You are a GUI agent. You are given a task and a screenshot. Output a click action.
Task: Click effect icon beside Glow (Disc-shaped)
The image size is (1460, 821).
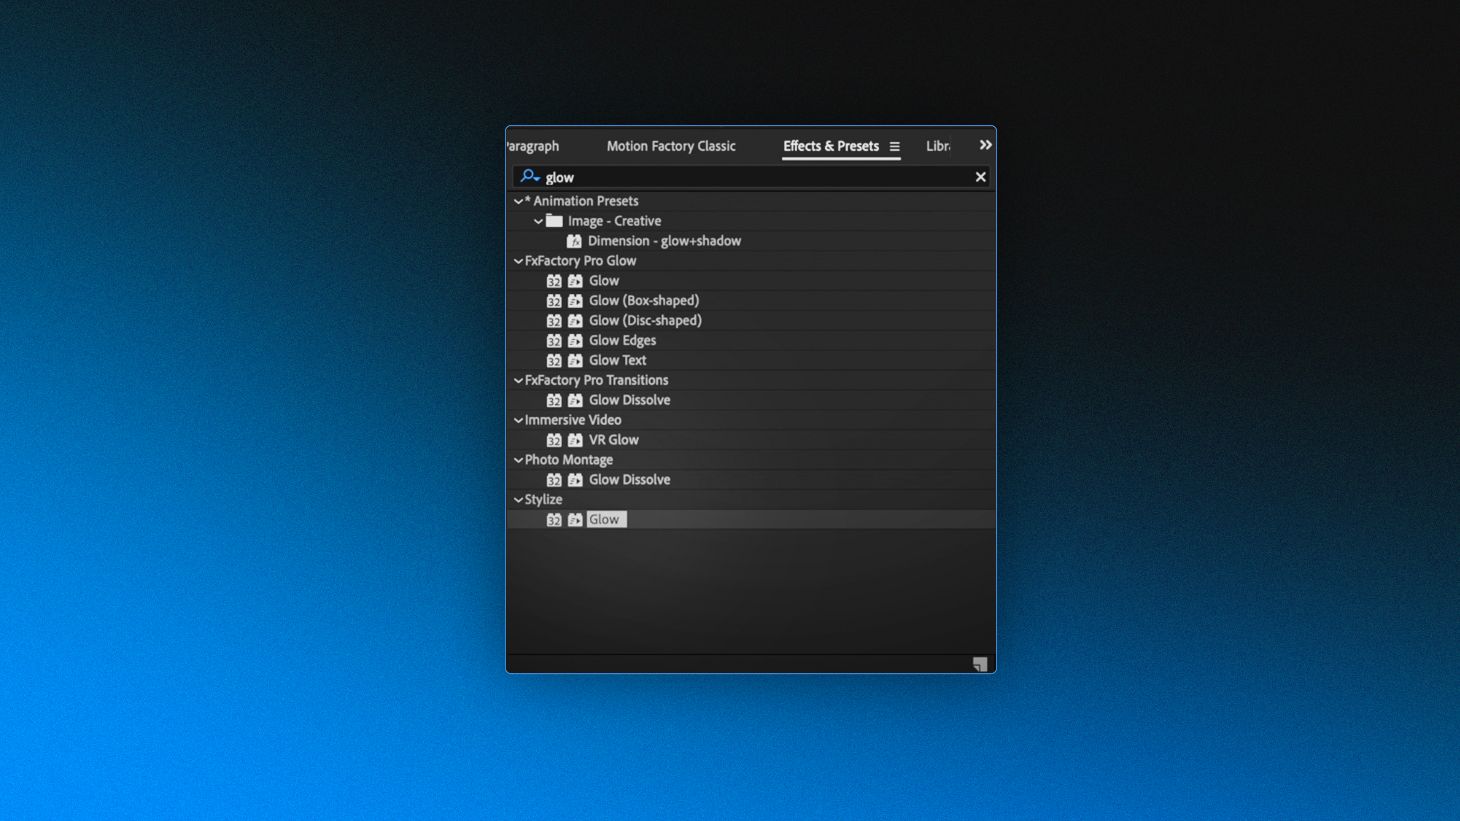[575, 321]
